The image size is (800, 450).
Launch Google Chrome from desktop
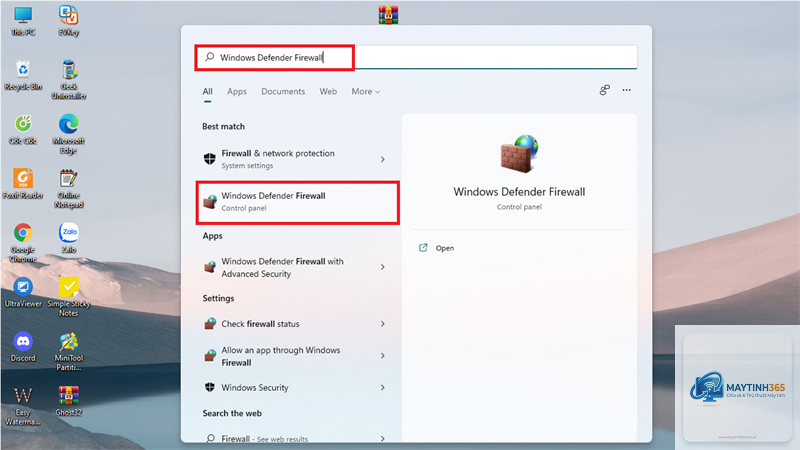(x=23, y=243)
